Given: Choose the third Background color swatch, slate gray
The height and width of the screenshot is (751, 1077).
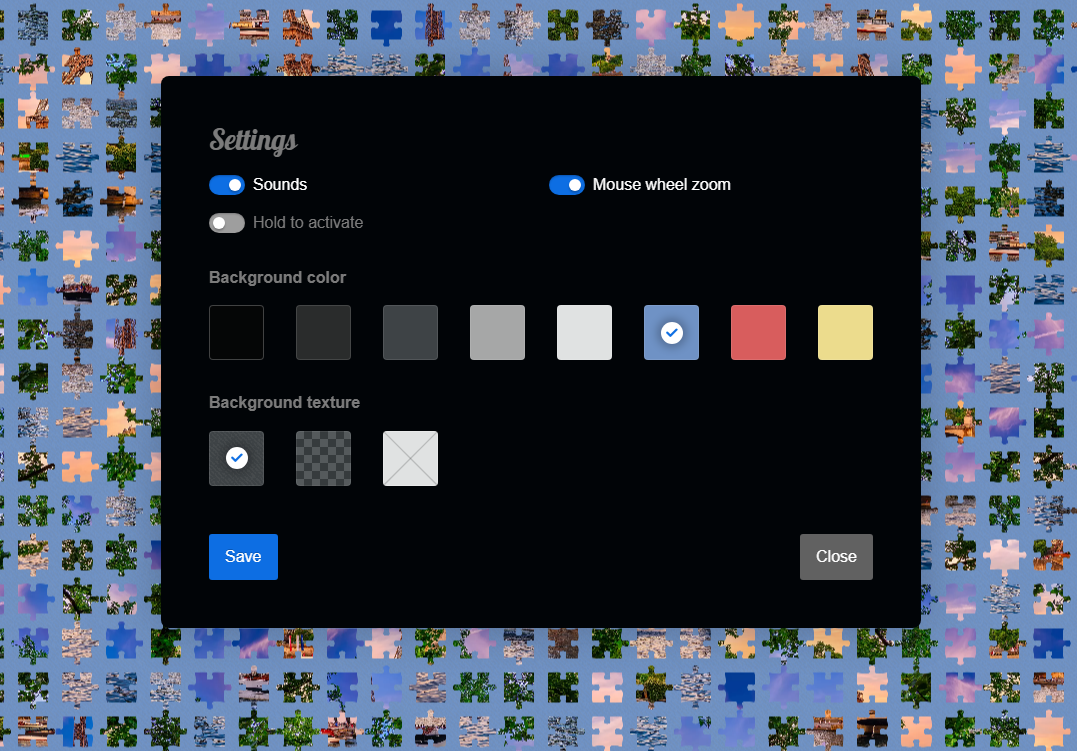Looking at the screenshot, I should (410, 333).
